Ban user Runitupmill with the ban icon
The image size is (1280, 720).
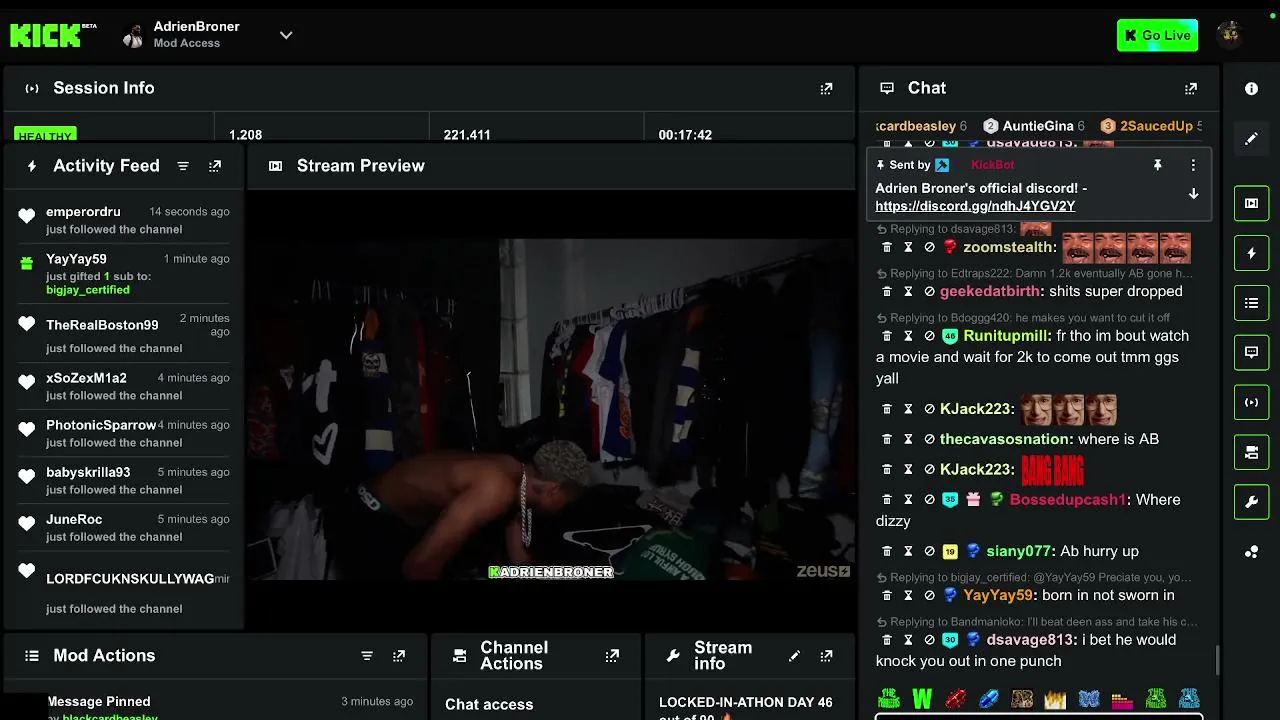[929, 336]
